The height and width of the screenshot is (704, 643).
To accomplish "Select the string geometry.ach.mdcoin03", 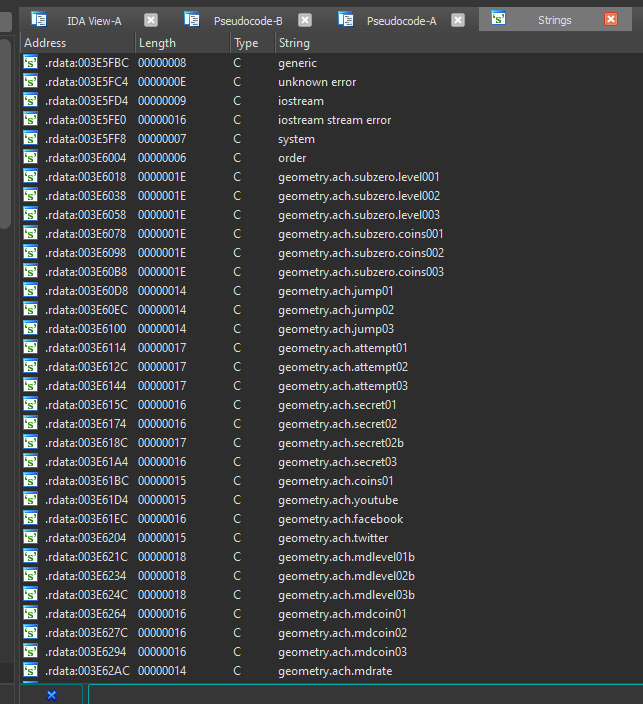I will pos(342,651).
